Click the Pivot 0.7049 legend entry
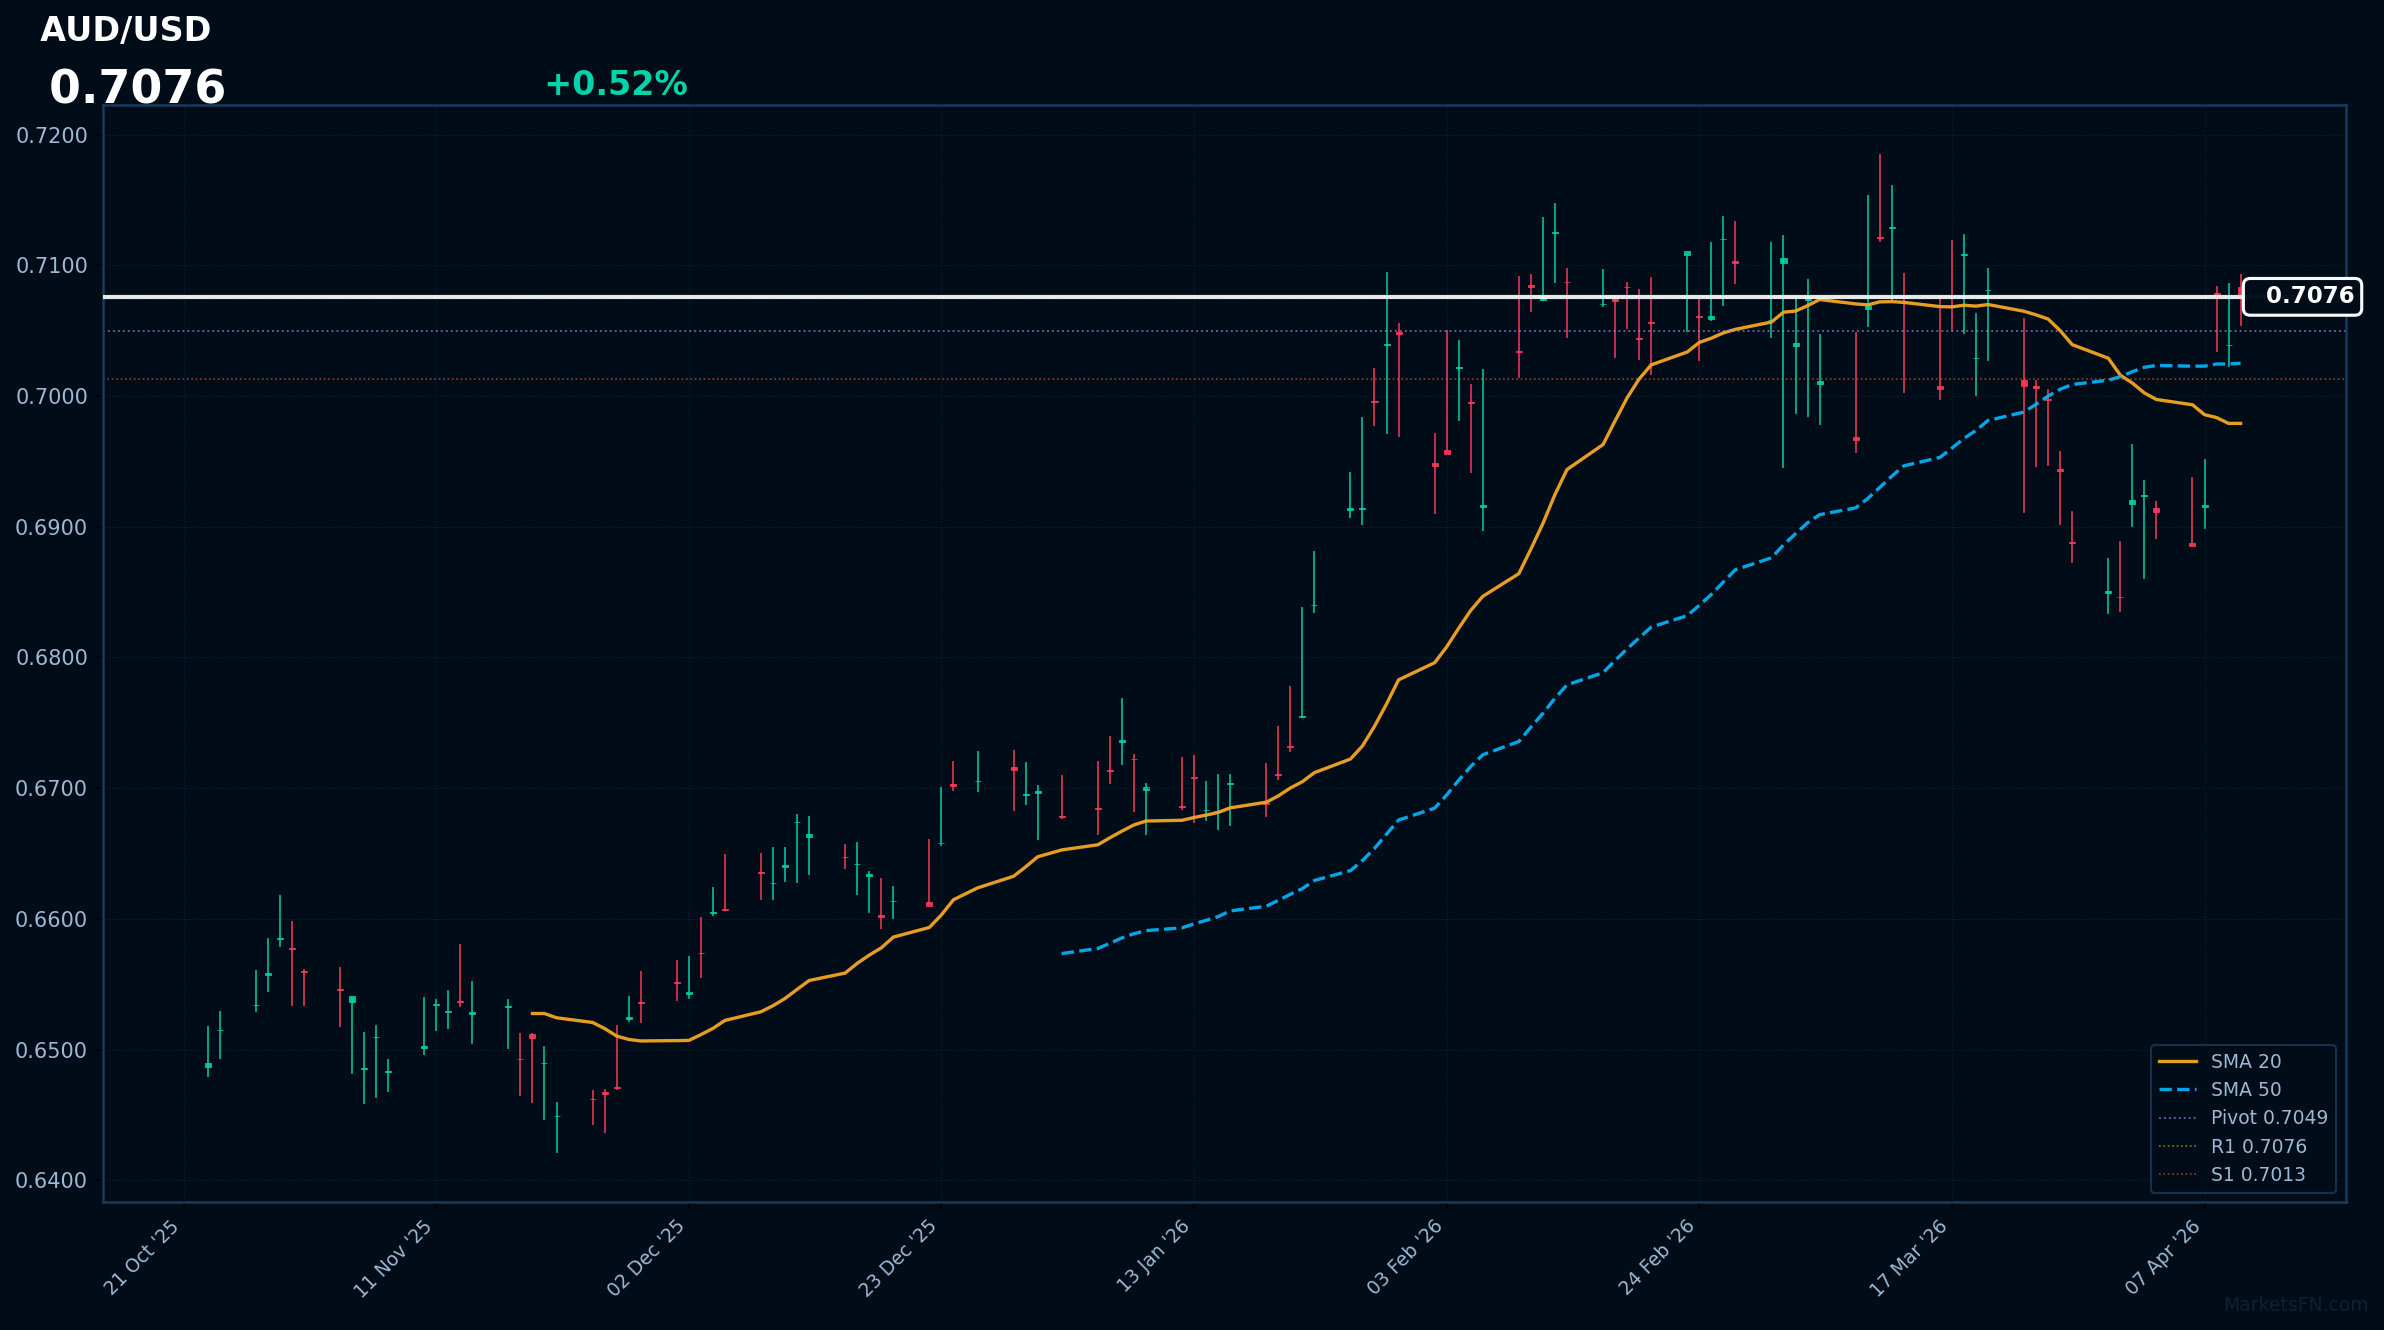The height and width of the screenshot is (1330, 2384). [2242, 1118]
